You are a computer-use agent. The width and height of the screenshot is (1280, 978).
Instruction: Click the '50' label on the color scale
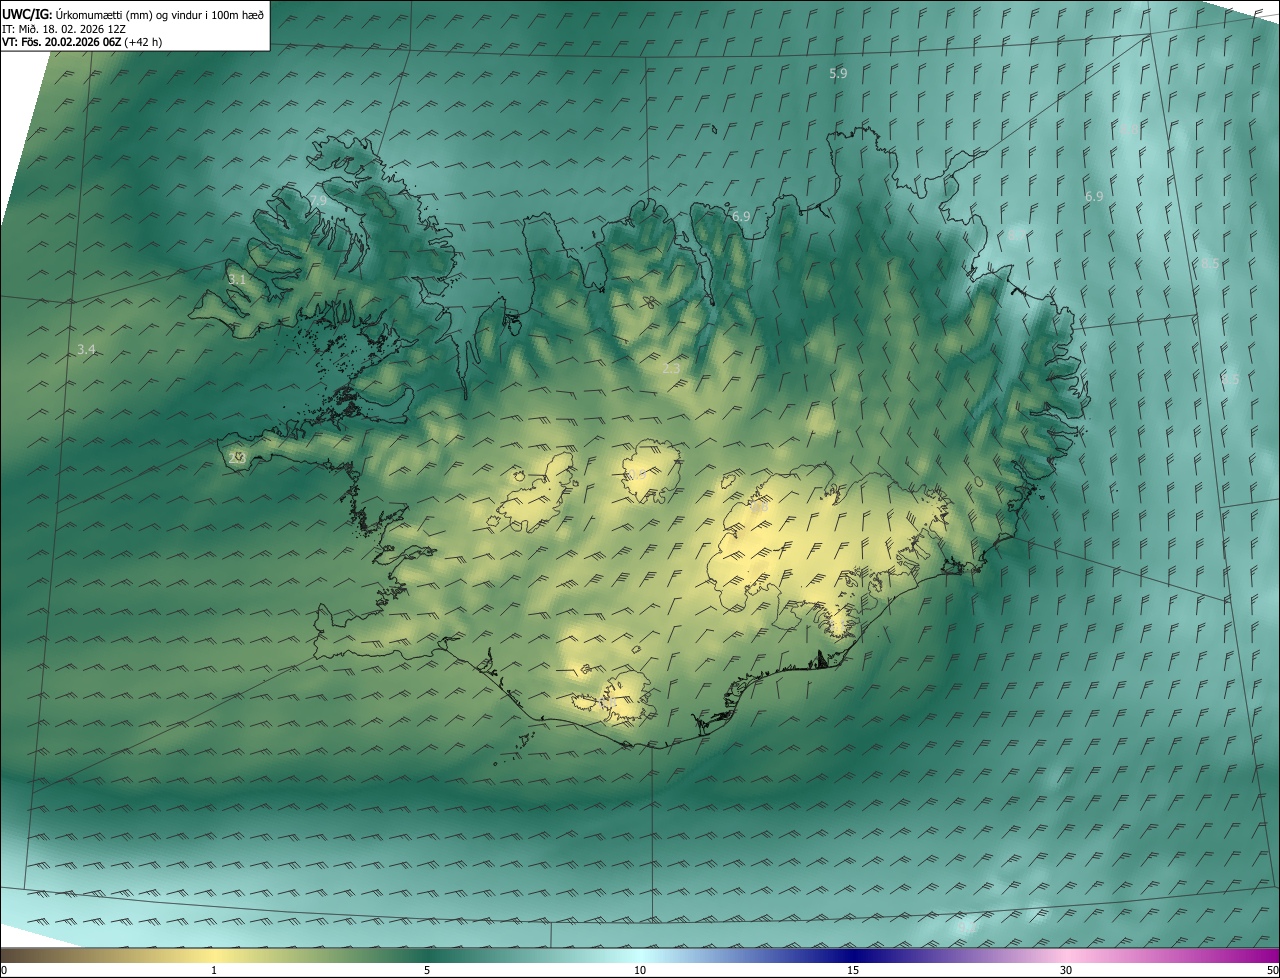click(1272, 970)
